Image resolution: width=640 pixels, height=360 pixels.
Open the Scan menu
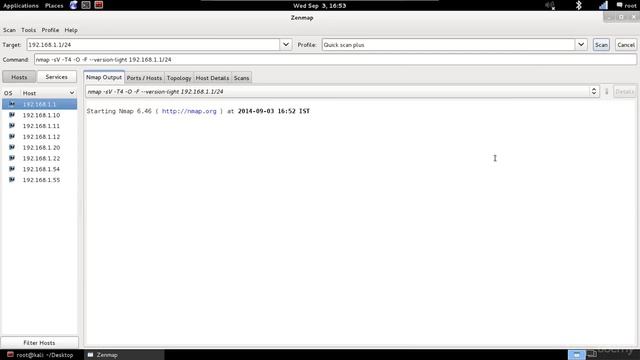tap(9, 30)
